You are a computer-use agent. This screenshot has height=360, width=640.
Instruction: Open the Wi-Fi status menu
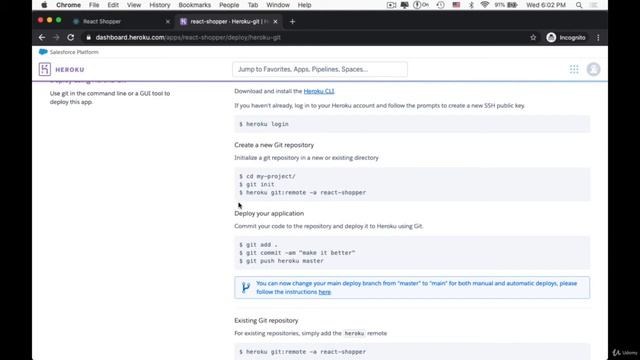(484, 5)
